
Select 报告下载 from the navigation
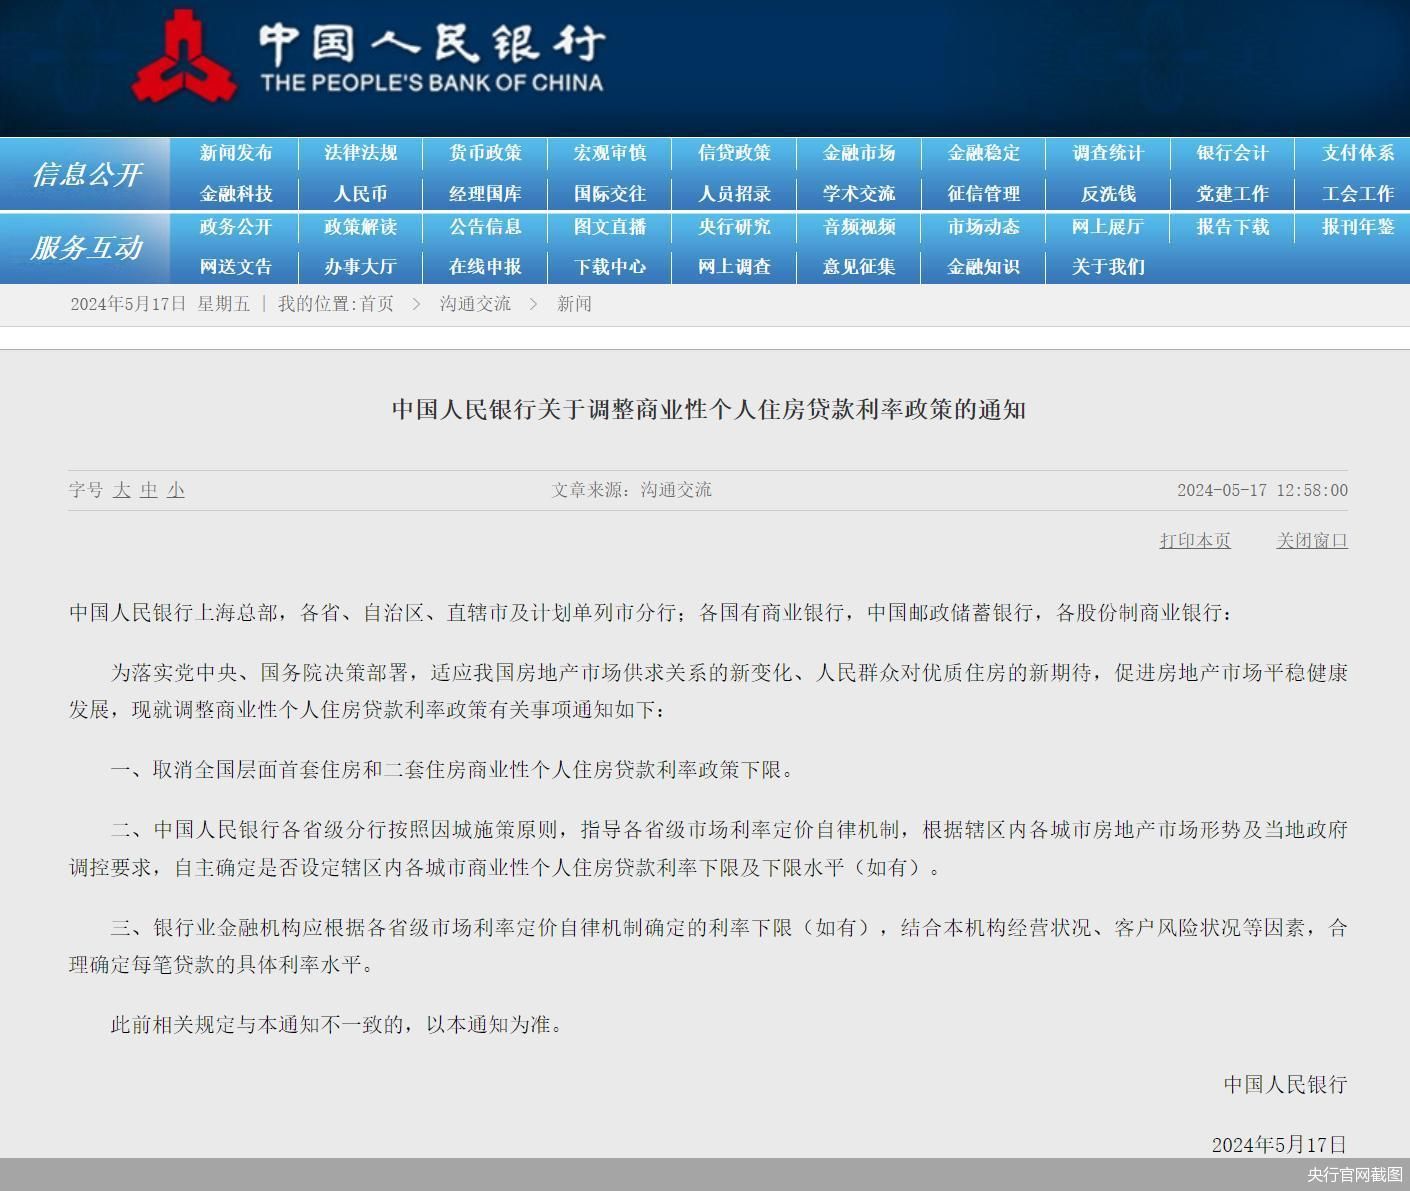[1232, 227]
